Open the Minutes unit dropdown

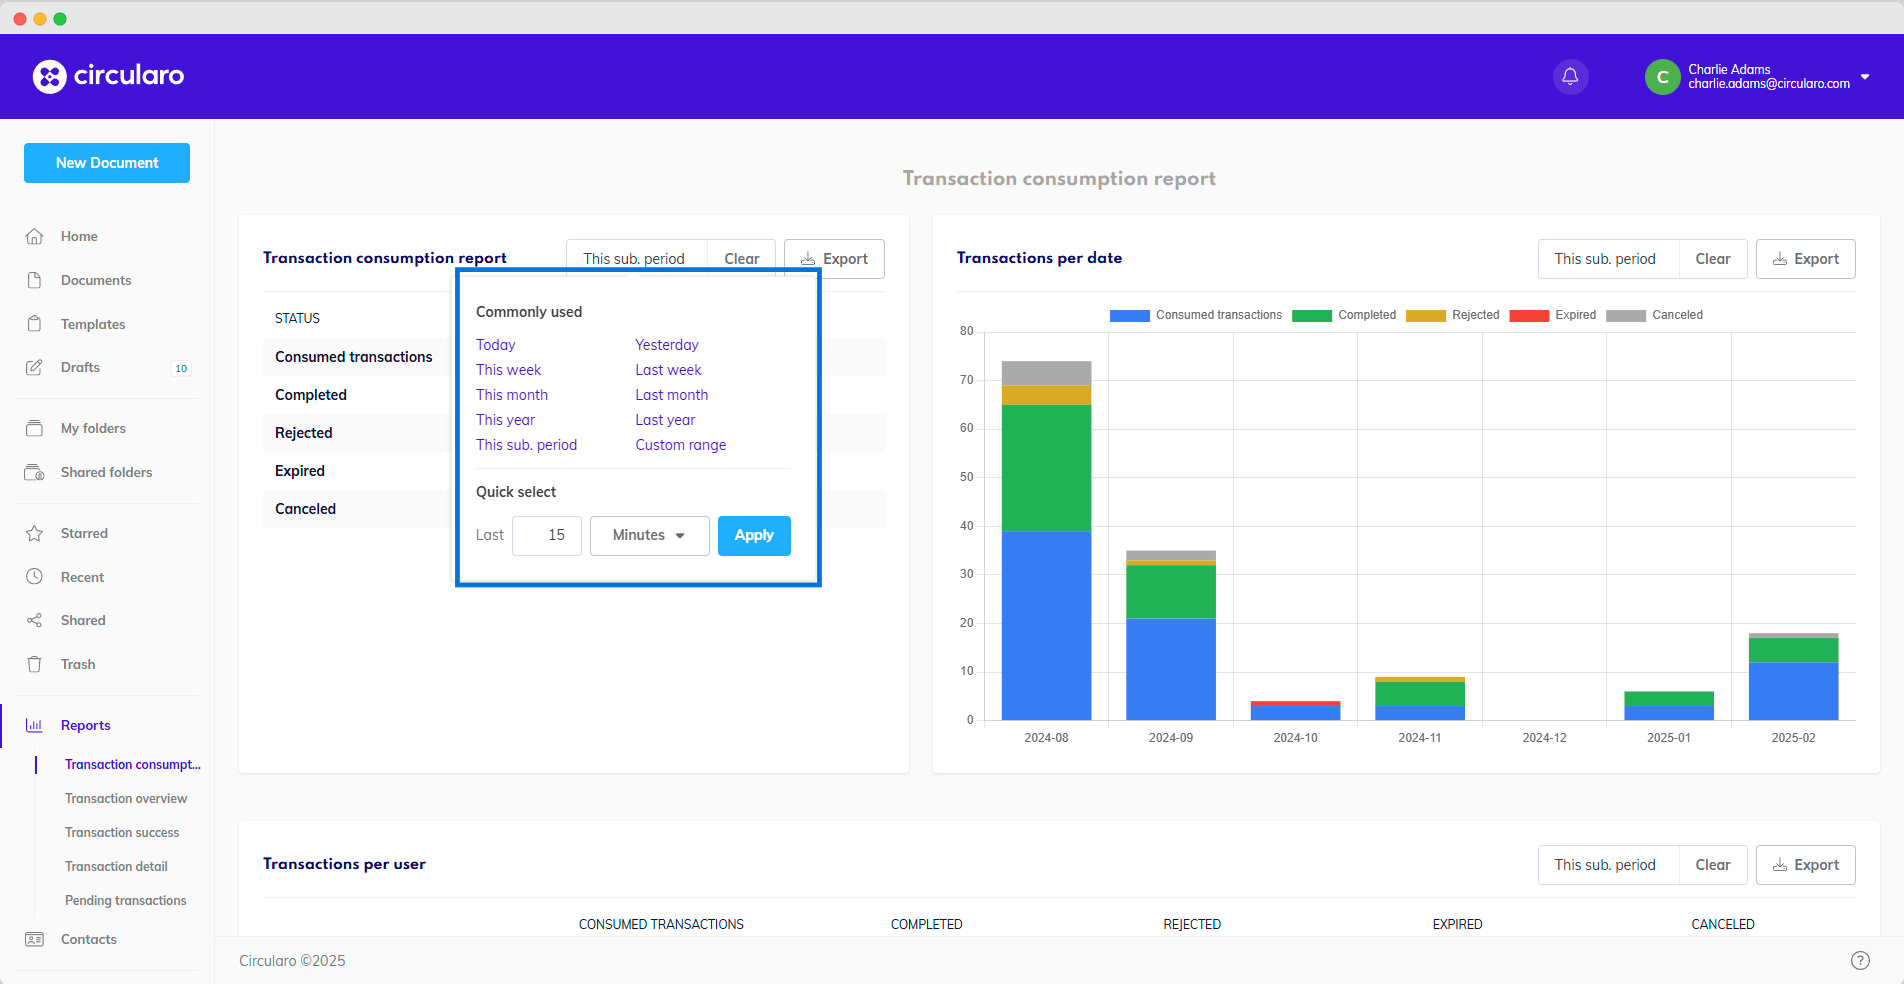tap(649, 535)
